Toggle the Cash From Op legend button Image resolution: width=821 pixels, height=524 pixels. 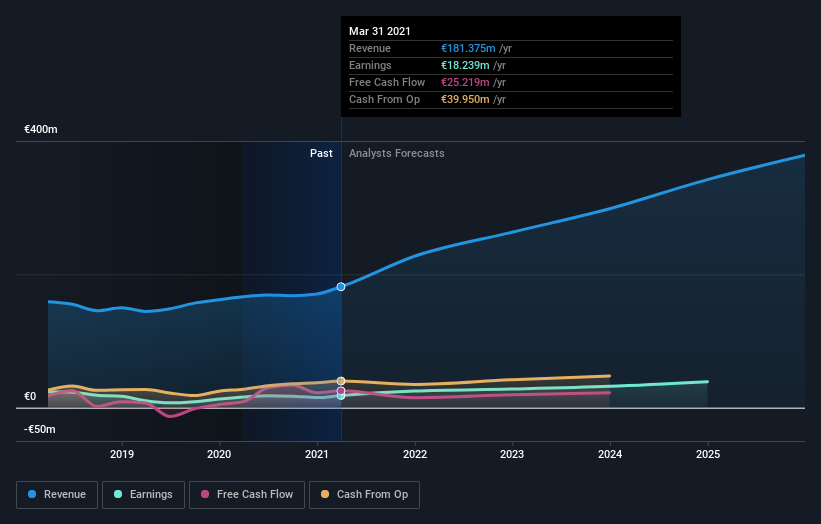(x=364, y=495)
